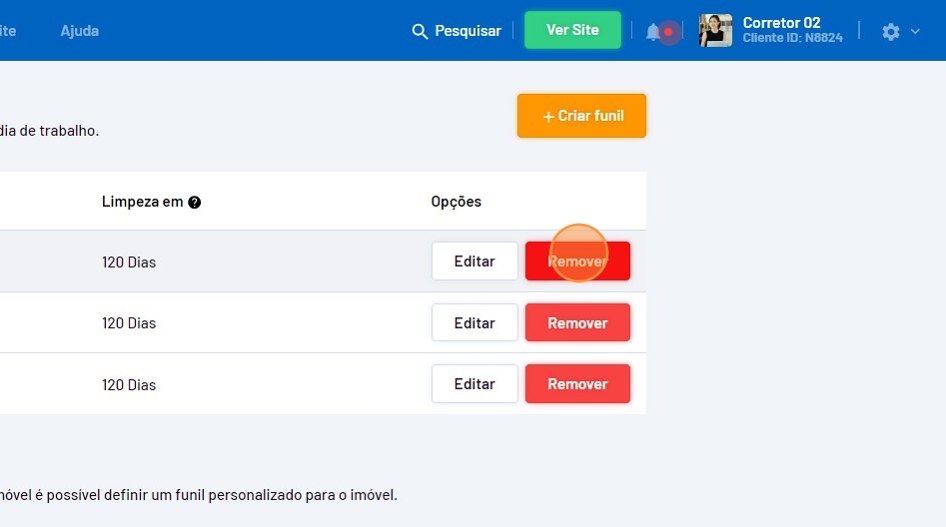
Task: Edit the first funnel row
Action: click(x=475, y=261)
